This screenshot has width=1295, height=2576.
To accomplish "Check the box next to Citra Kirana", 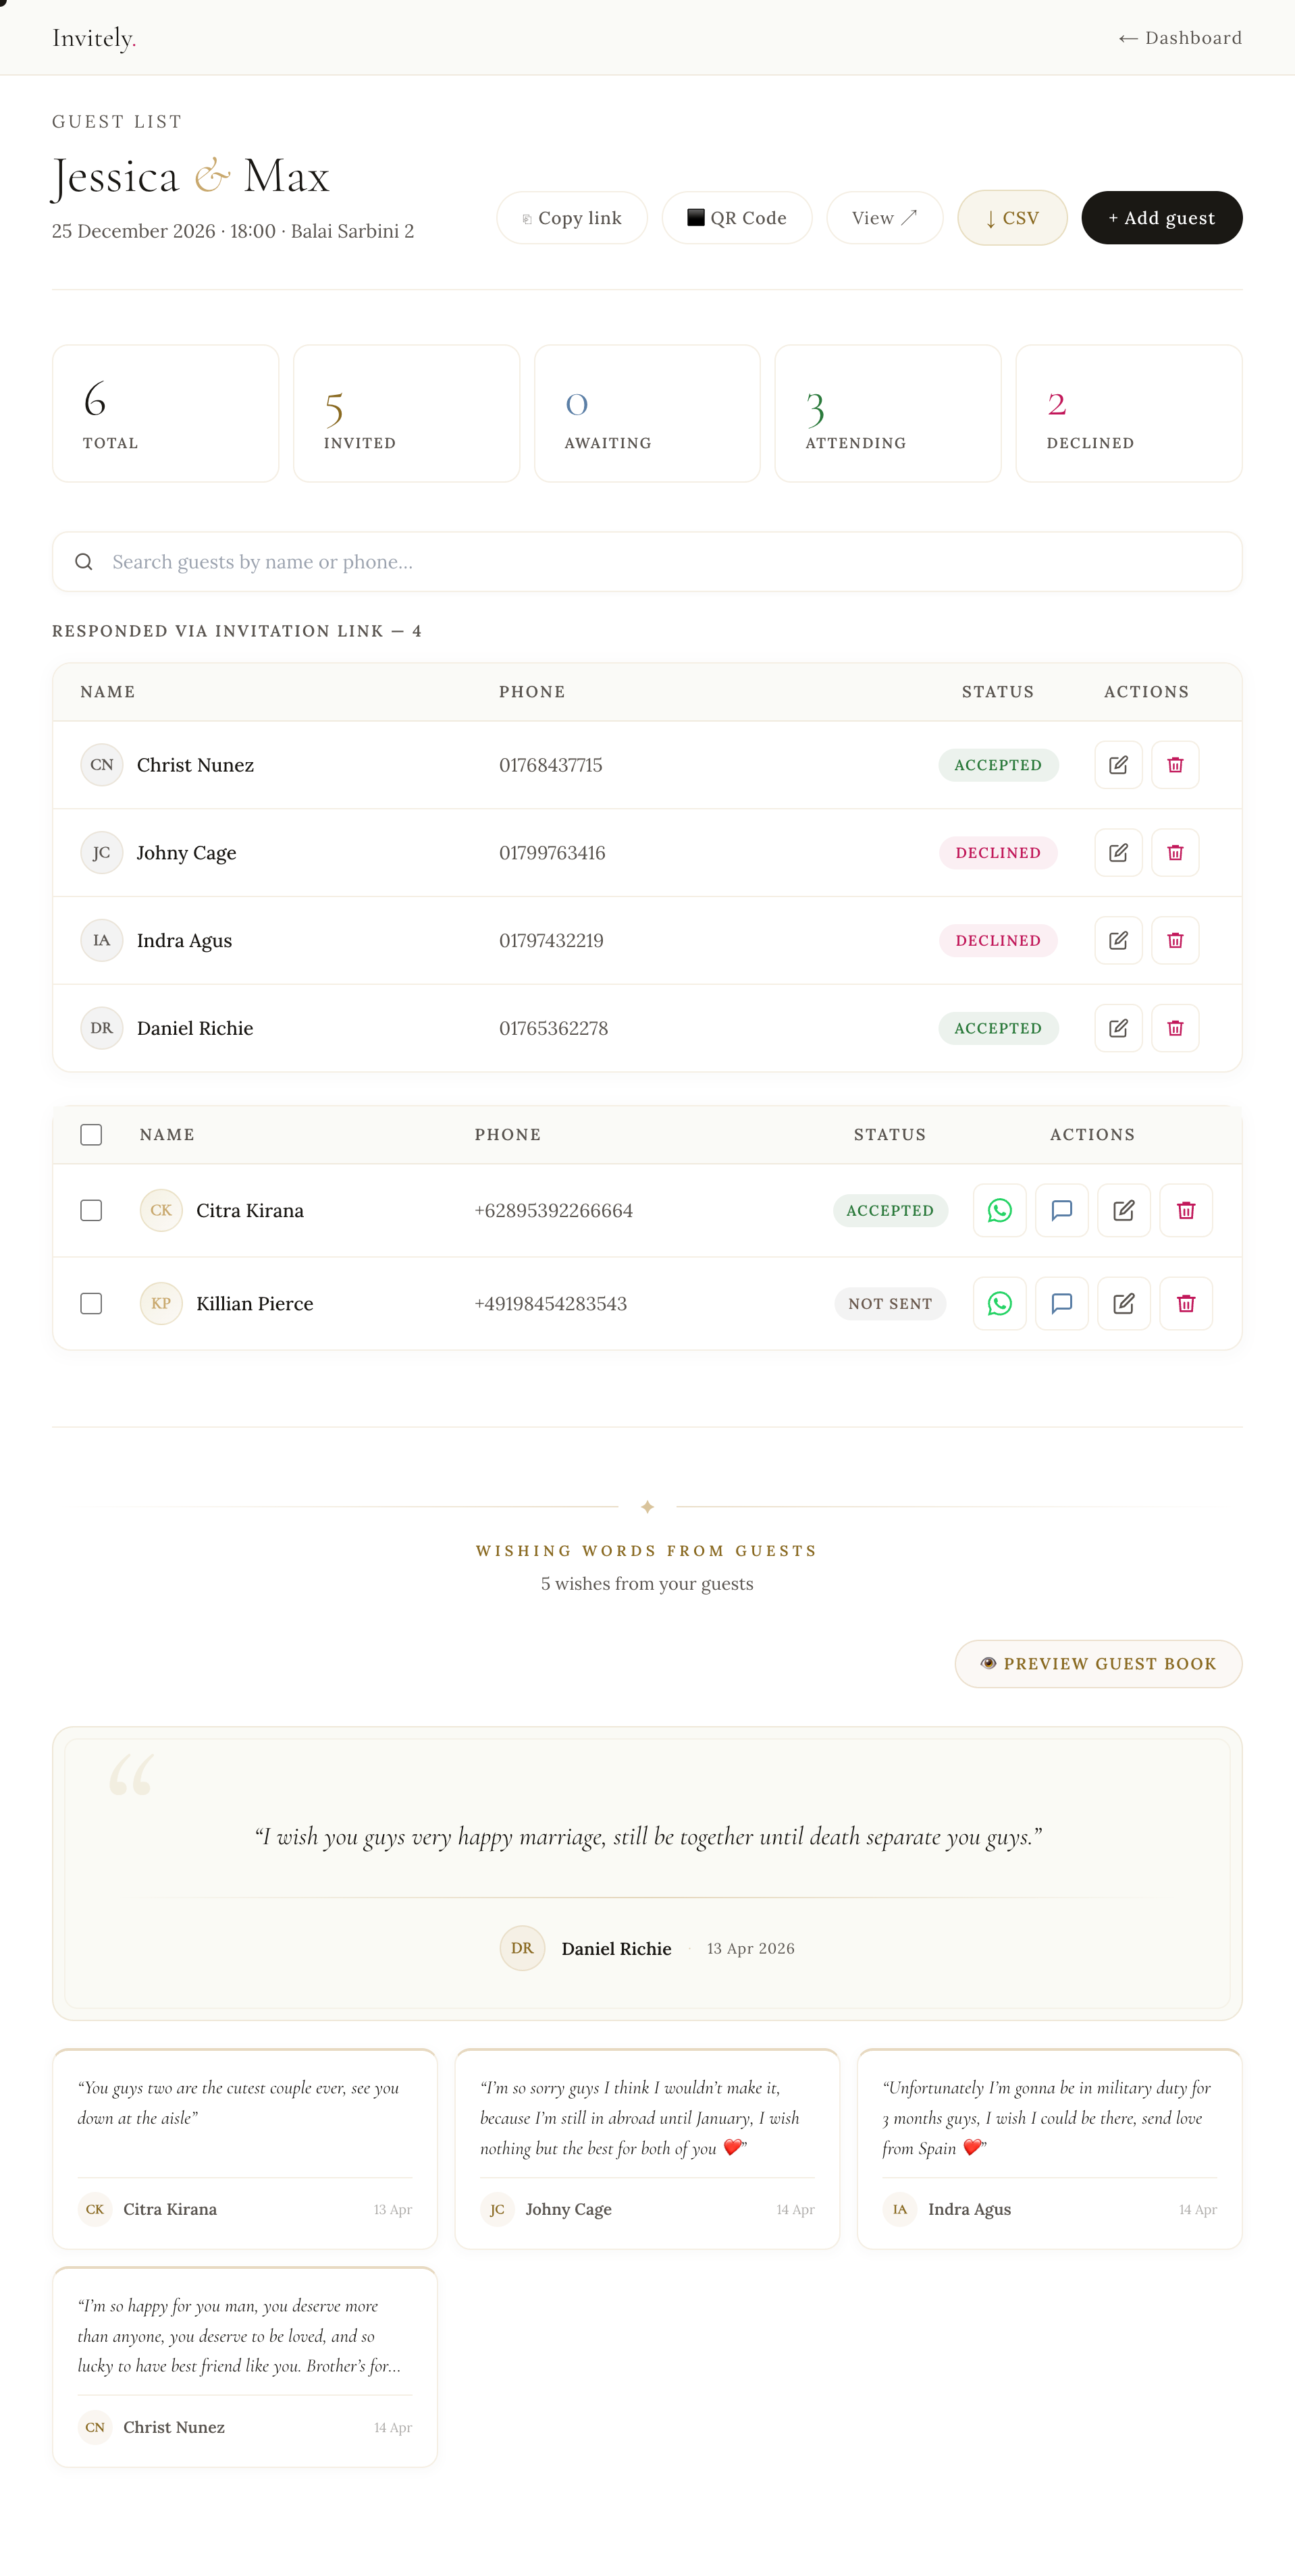I will click(91, 1210).
